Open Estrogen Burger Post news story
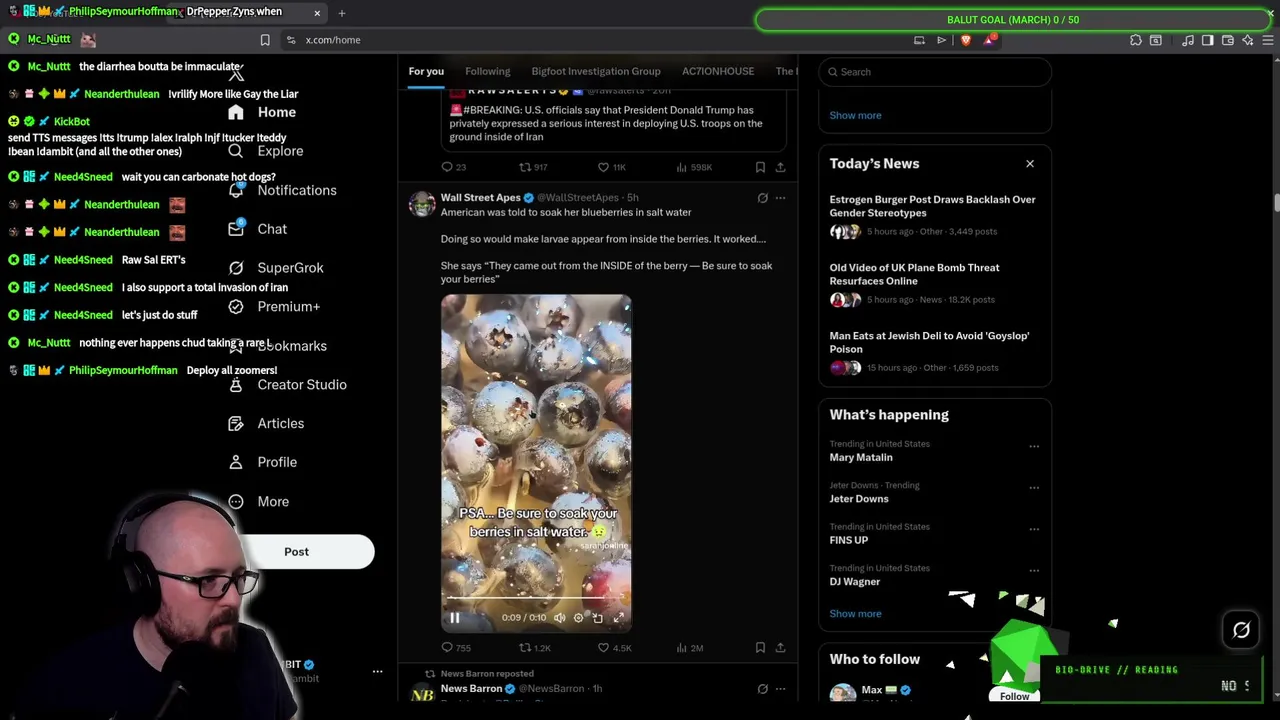 (x=933, y=214)
